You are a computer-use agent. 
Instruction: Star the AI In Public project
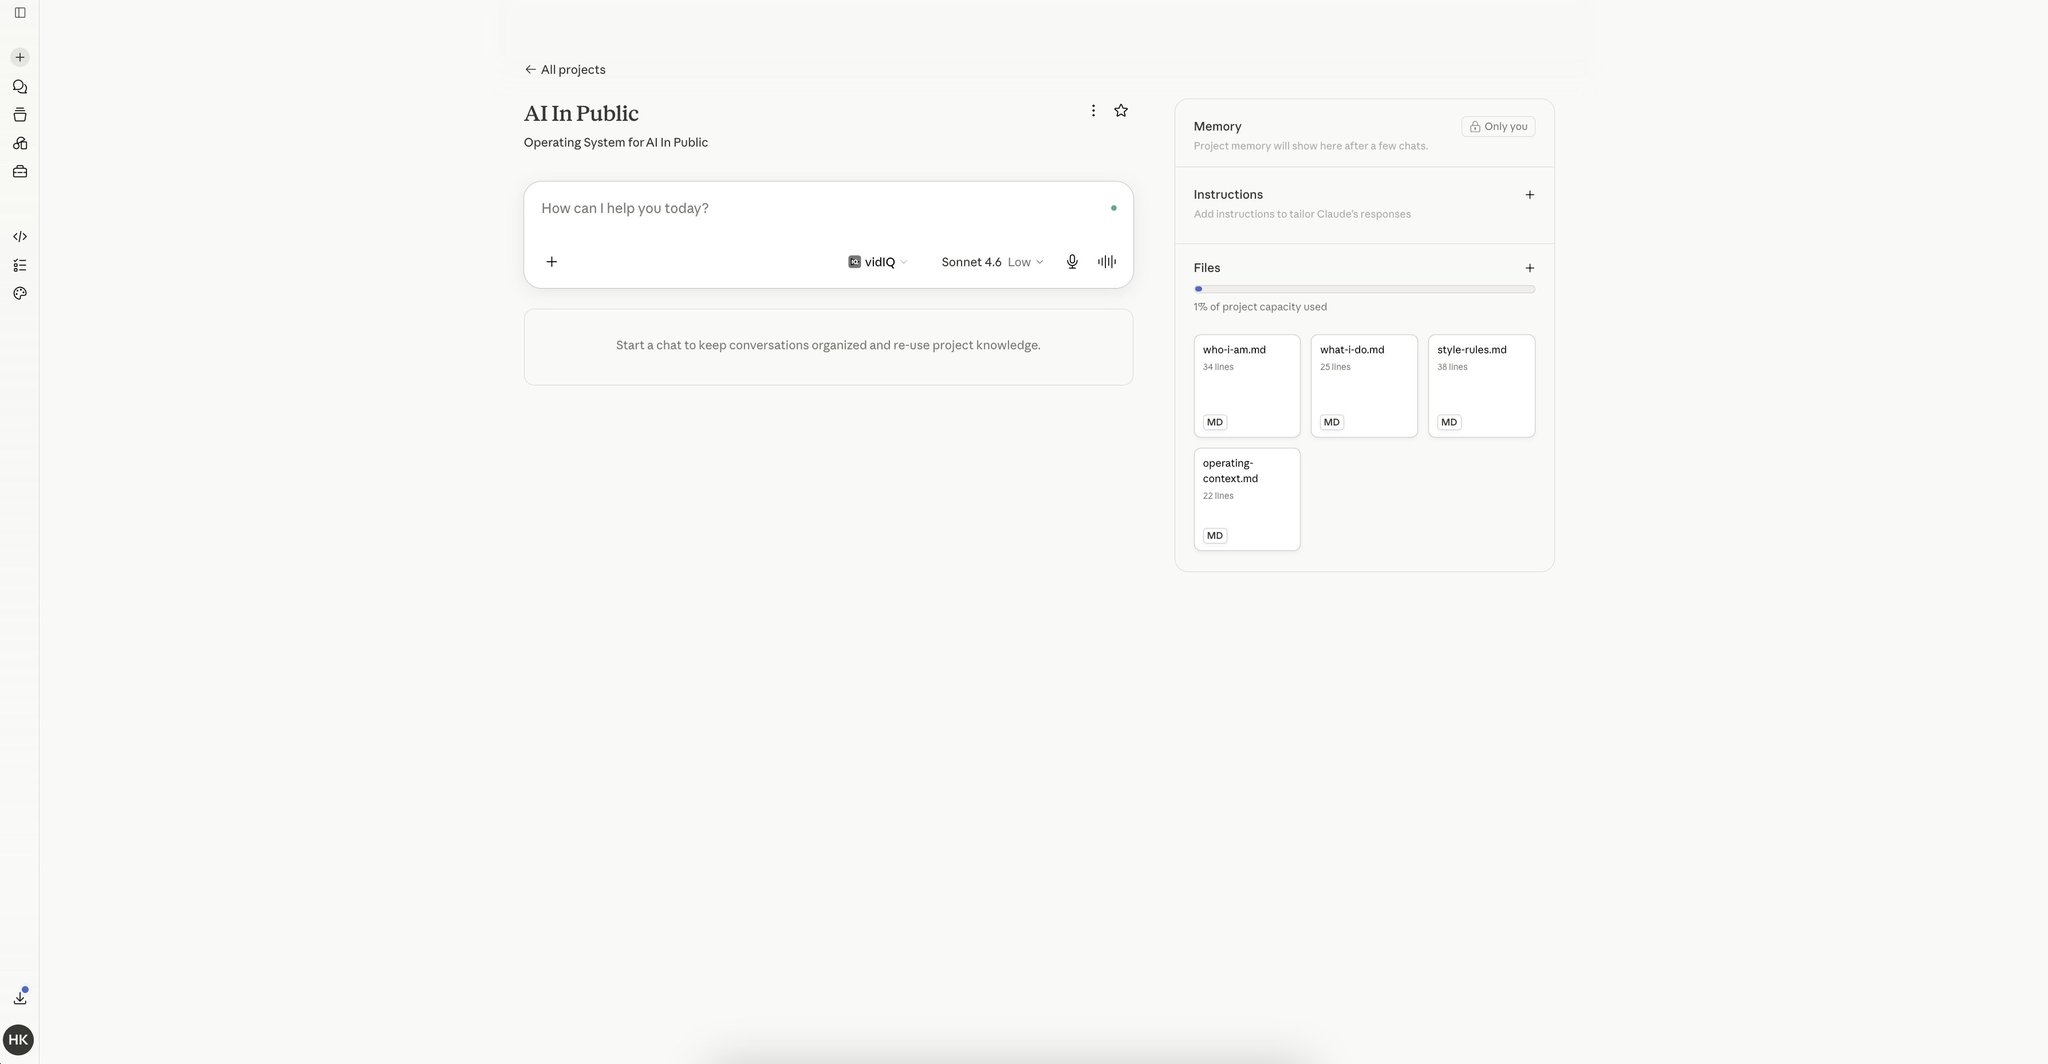coord(1121,111)
